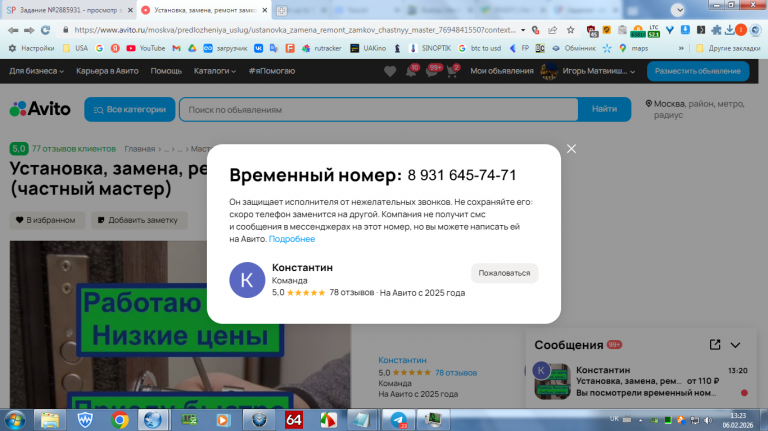Go to Avito home via logo

40,109
